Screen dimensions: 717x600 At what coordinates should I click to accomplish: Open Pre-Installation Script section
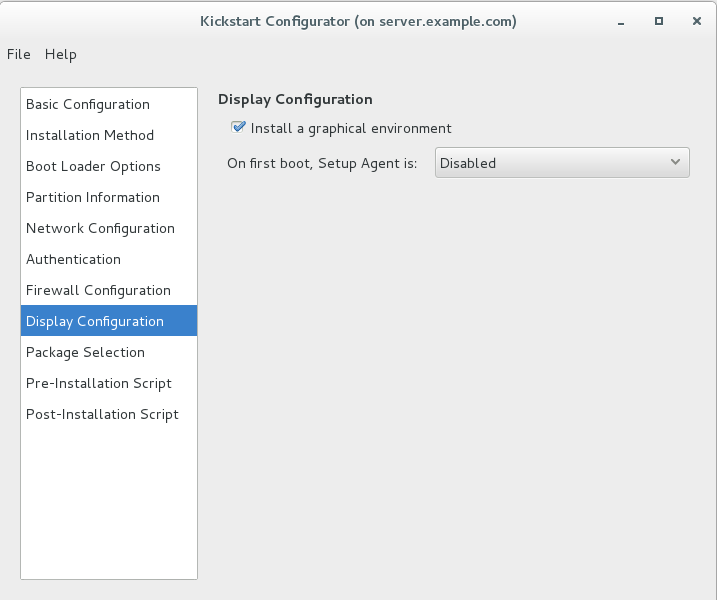99,383
